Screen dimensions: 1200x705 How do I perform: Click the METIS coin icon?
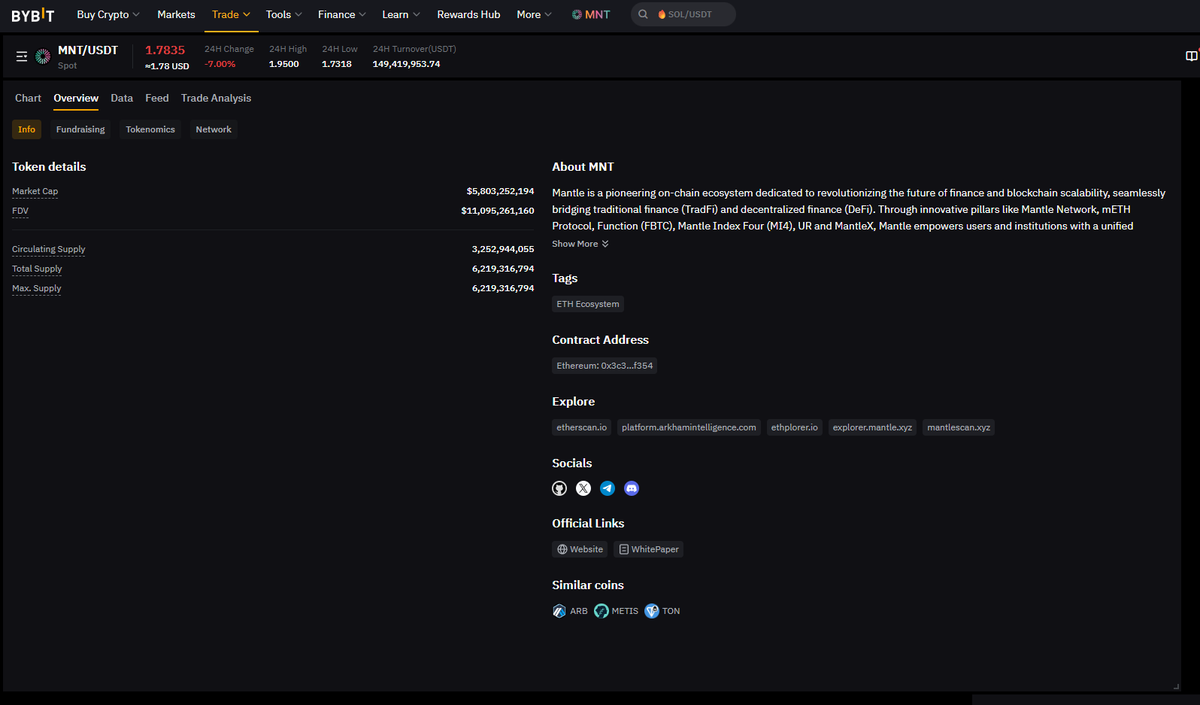click(x=601, y=611)
